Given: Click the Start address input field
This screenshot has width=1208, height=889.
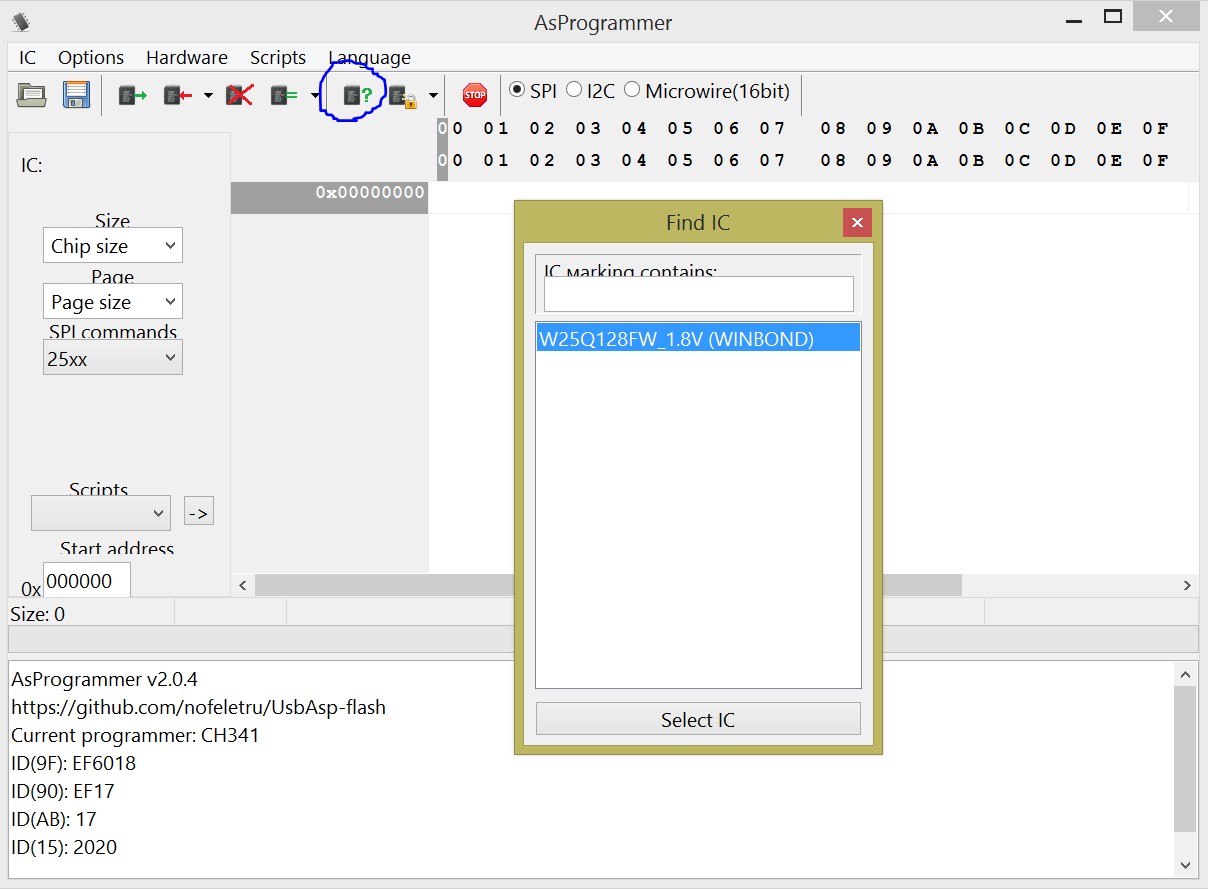Looking at the screenshot, I should pyautogui.click(x=86, y=581).
